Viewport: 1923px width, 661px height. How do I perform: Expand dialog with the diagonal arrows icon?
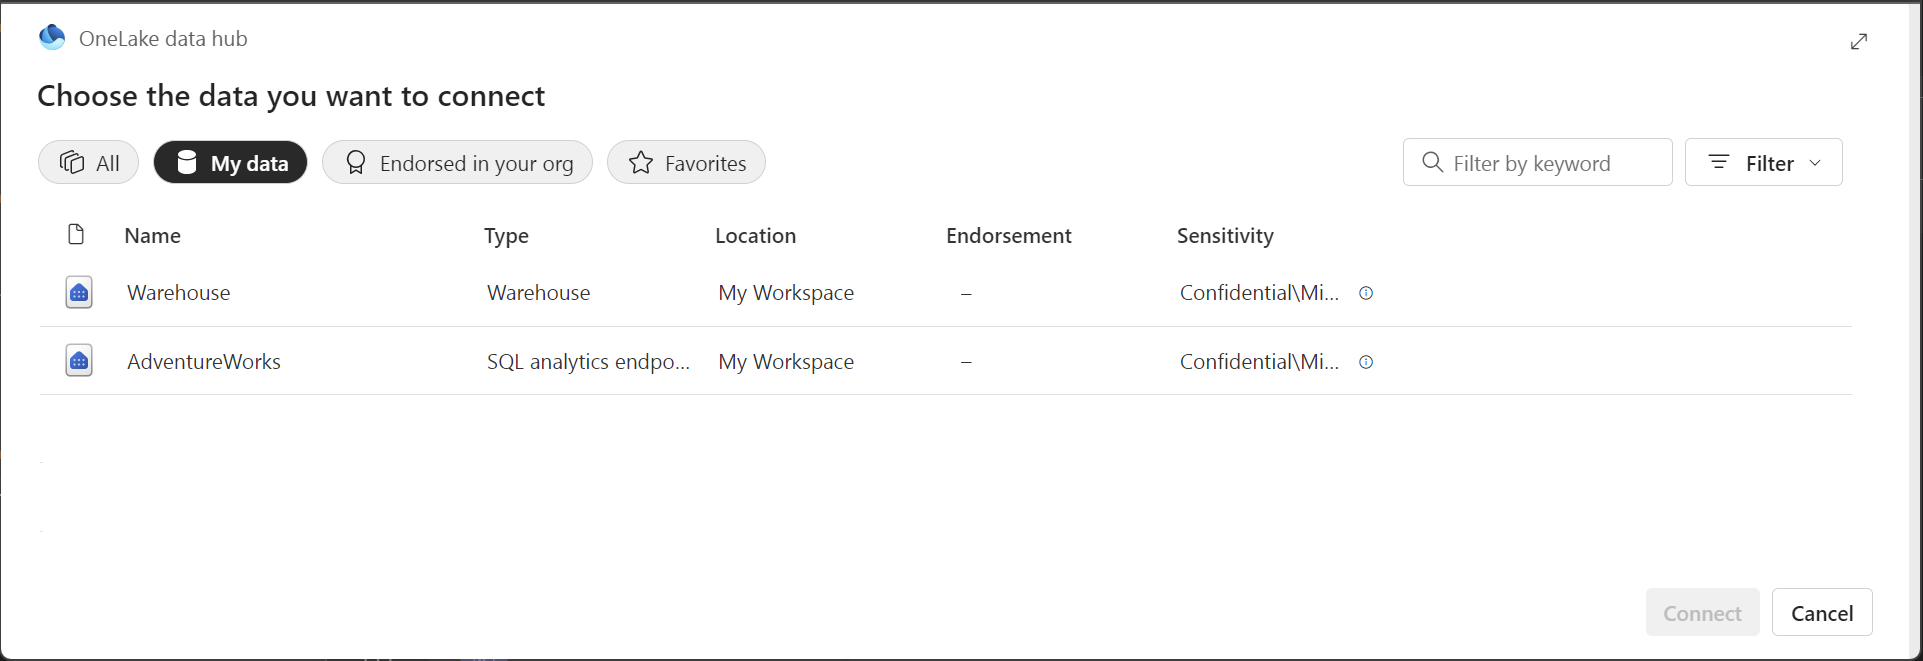pyautogui.click(x=1859, y=41)
